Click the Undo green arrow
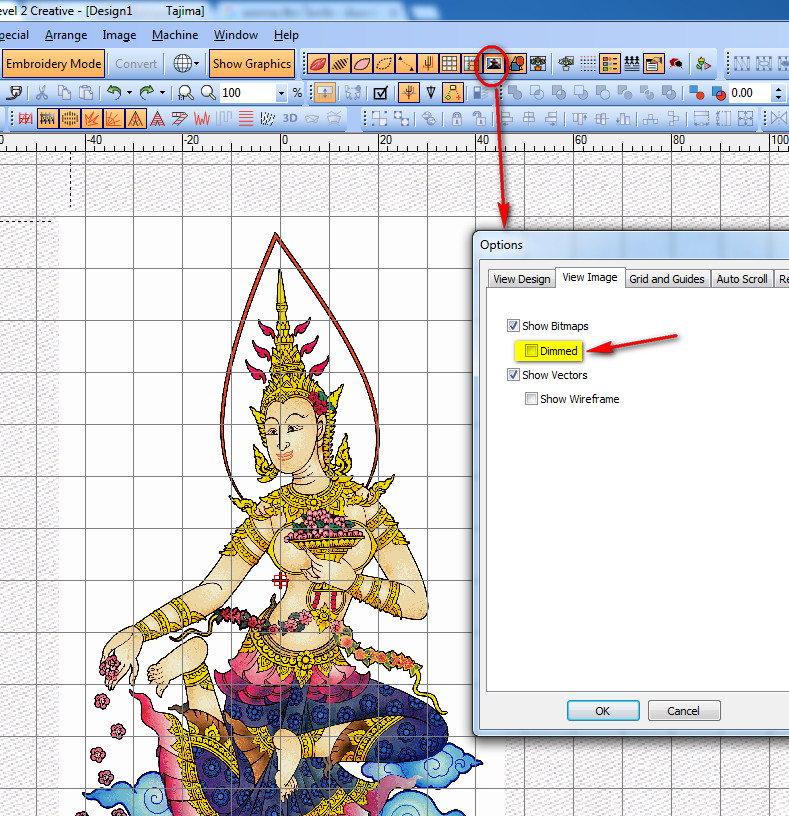 pos(114,93)
